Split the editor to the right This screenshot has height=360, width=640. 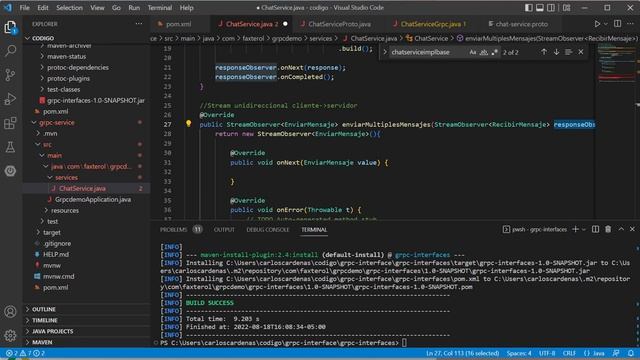[618, 24]
